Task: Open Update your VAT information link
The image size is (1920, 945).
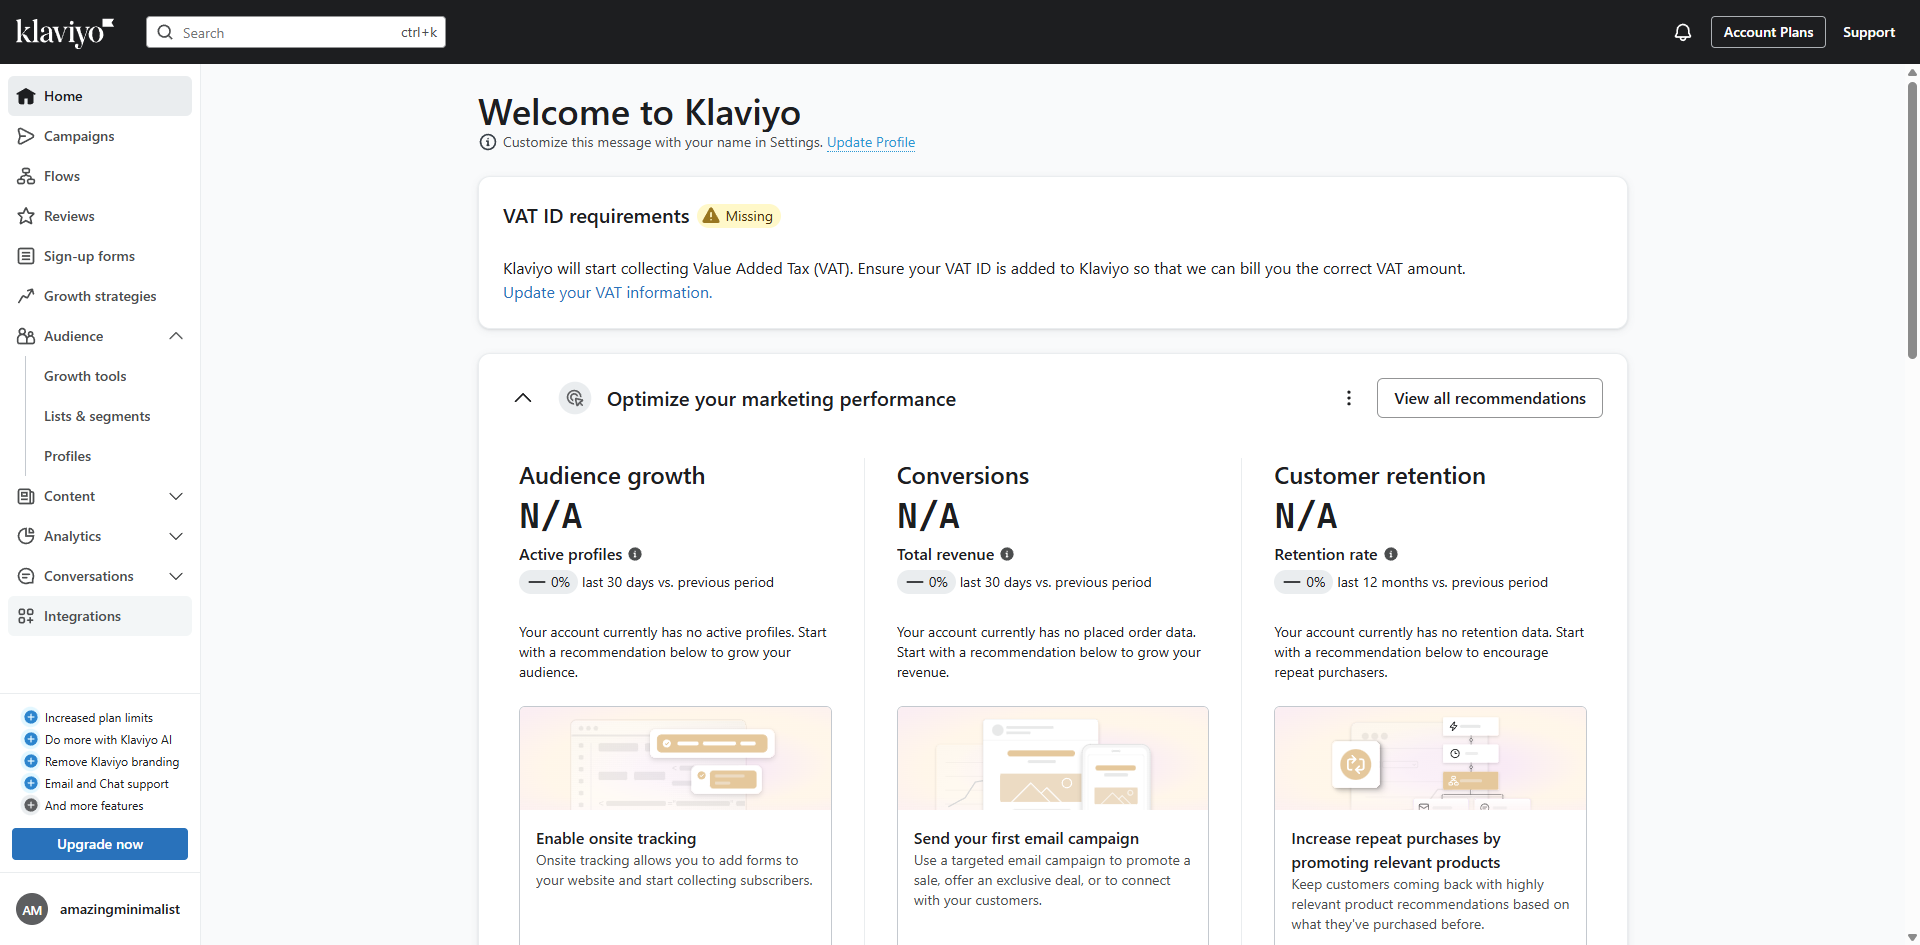Action: pyautogui.click(x=606, y=292)
